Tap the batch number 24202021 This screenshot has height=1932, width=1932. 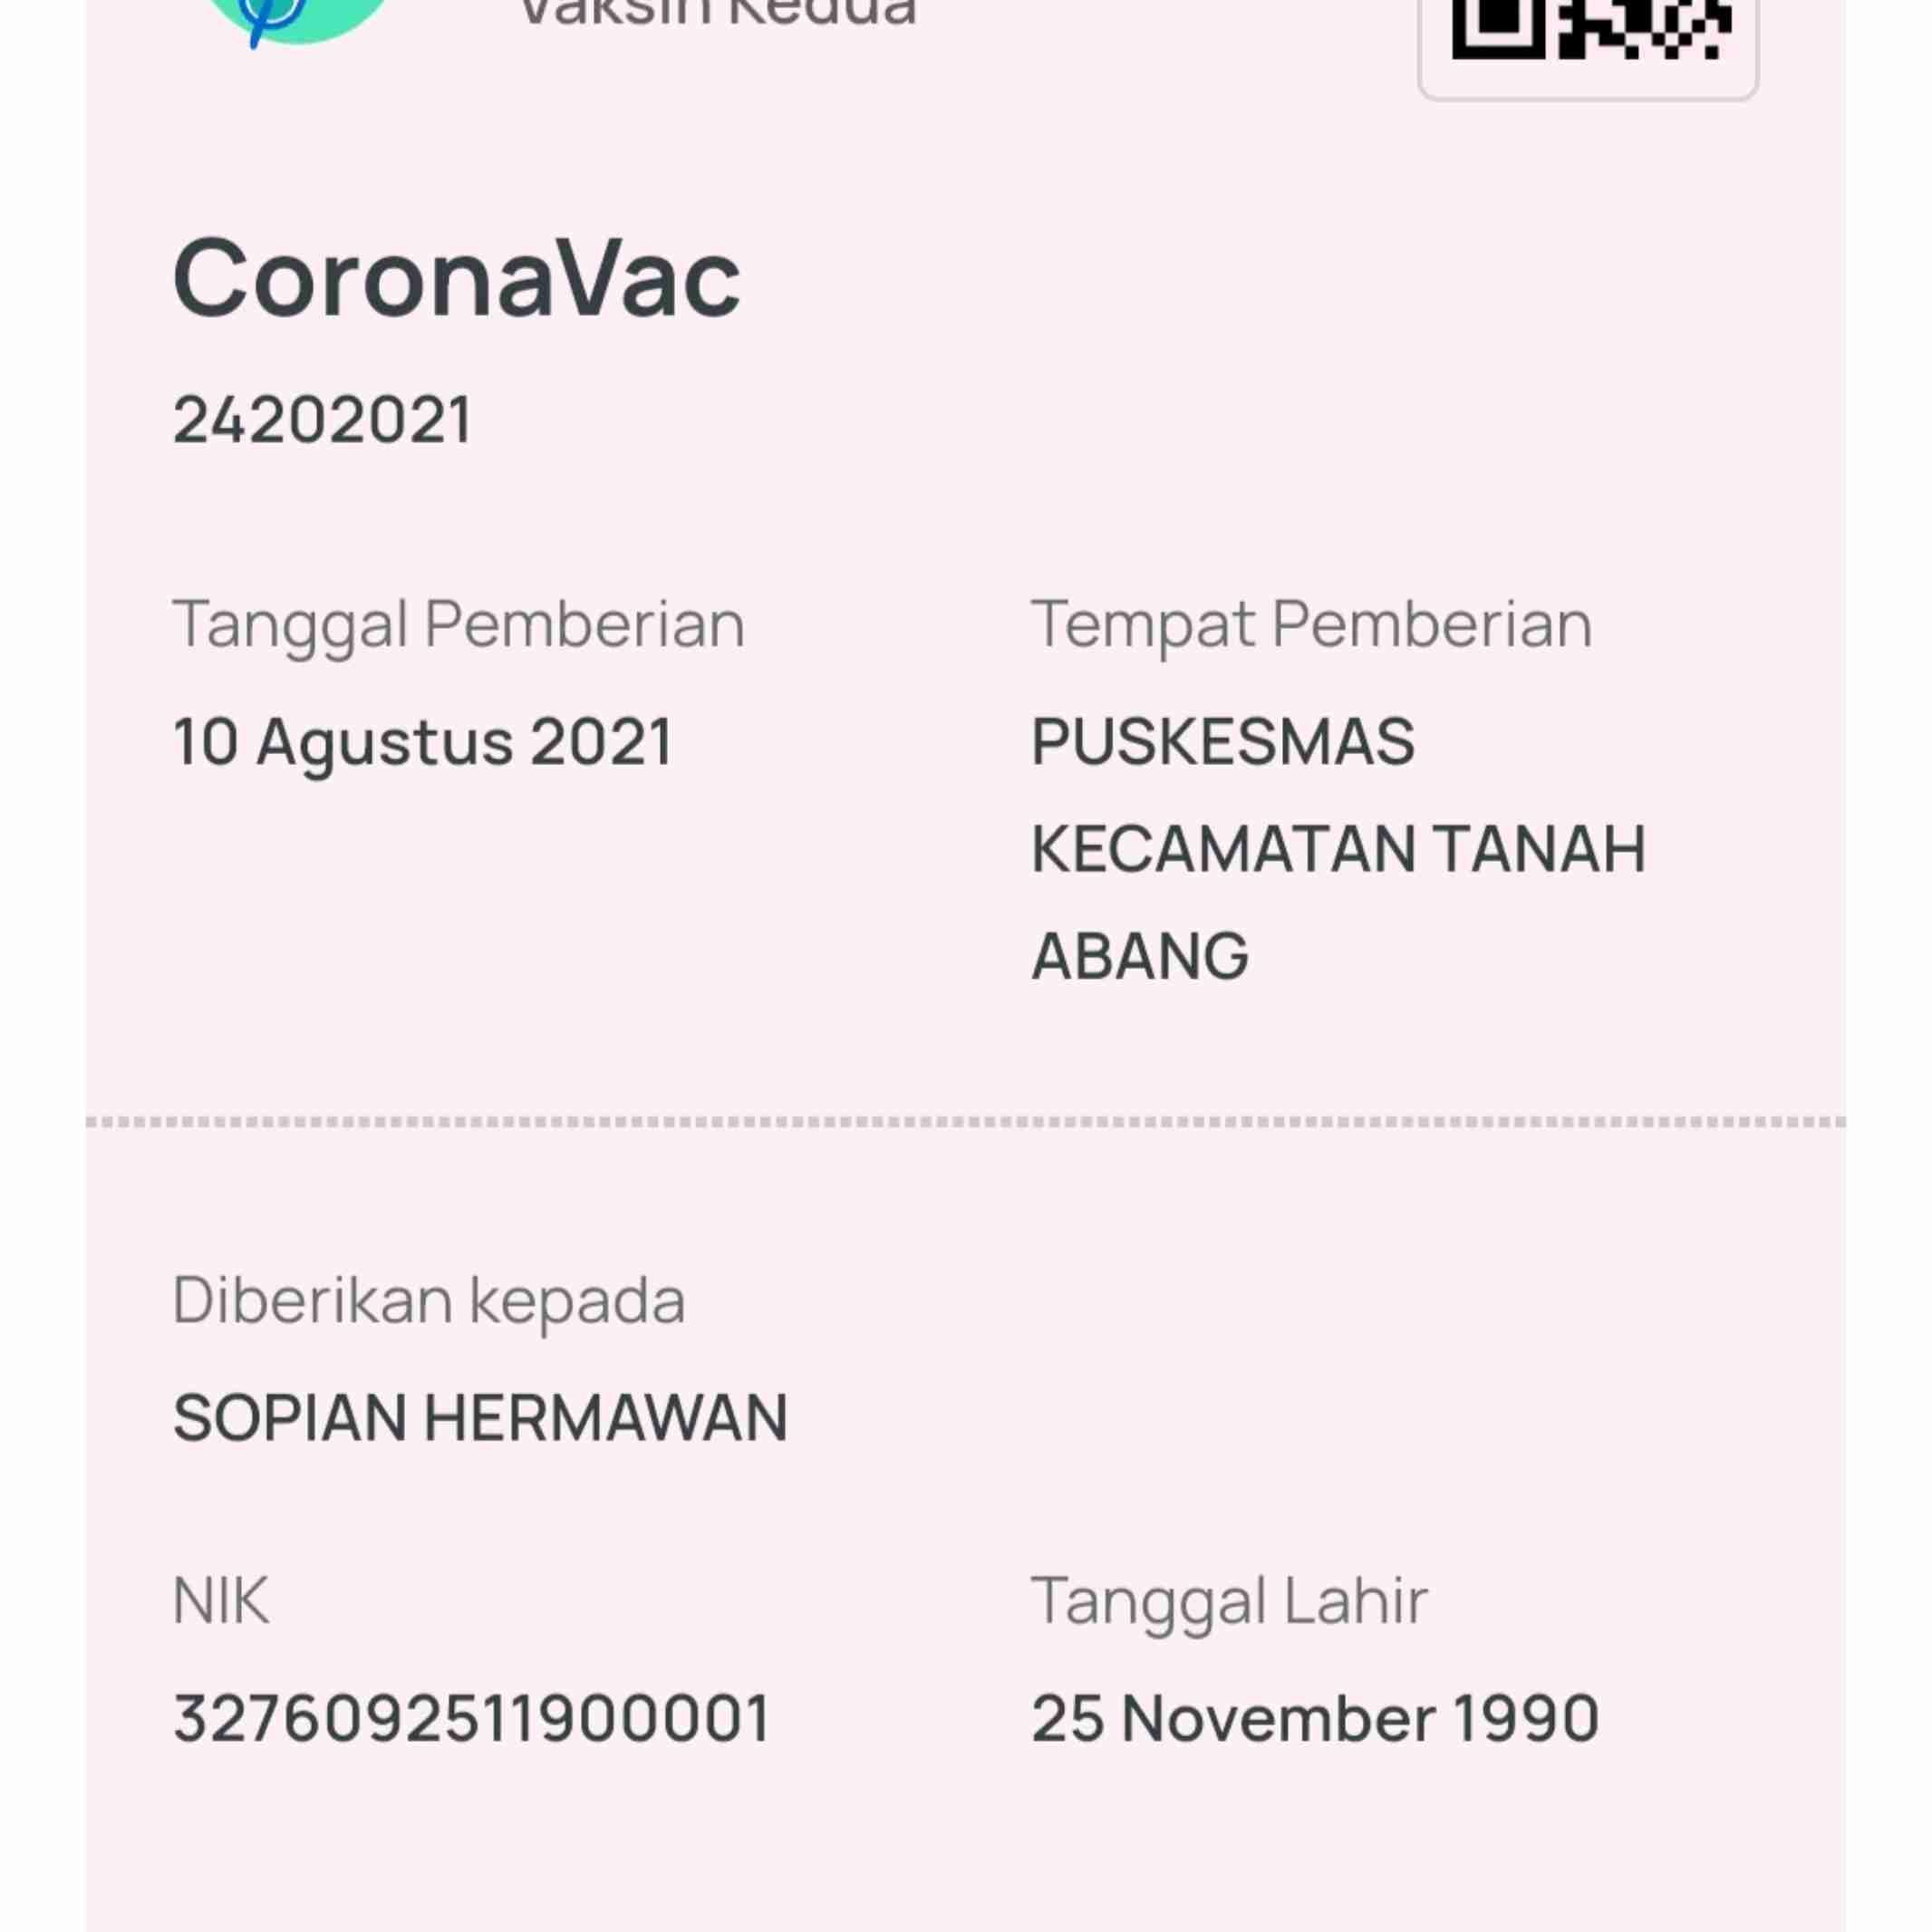click(x=322, y=419)
